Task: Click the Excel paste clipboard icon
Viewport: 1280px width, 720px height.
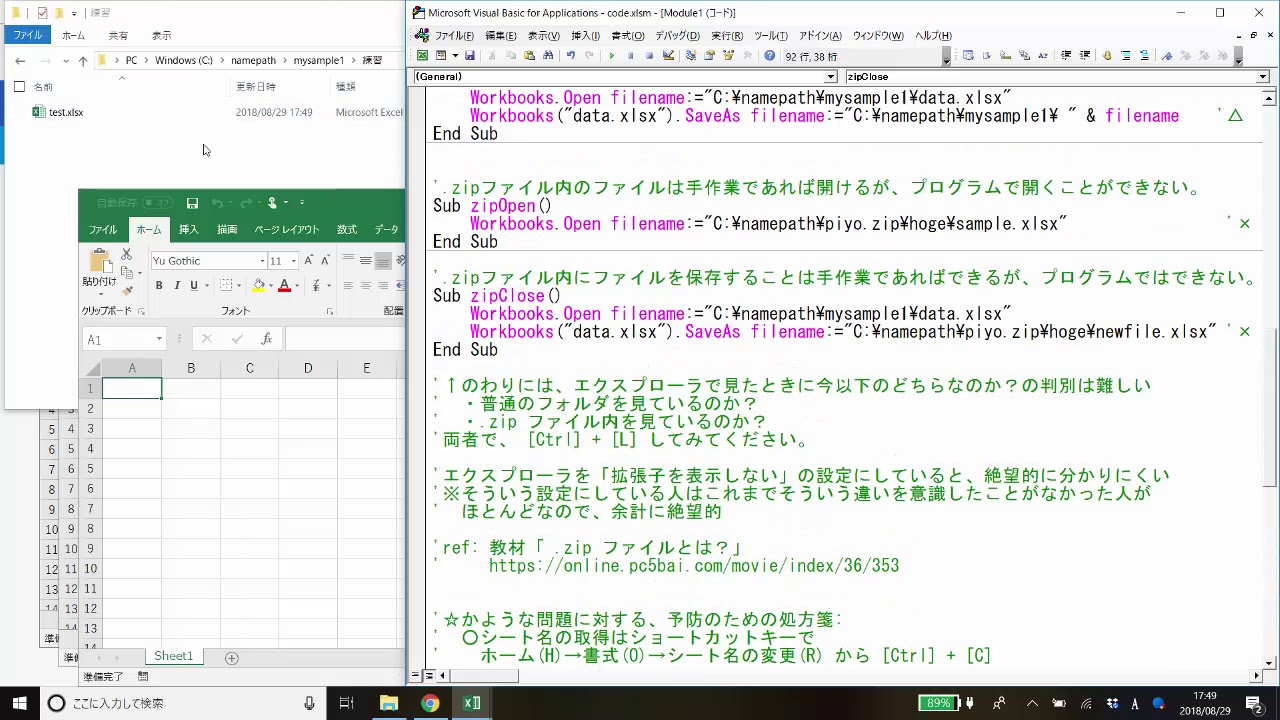Action: click(x=99, y=262)
